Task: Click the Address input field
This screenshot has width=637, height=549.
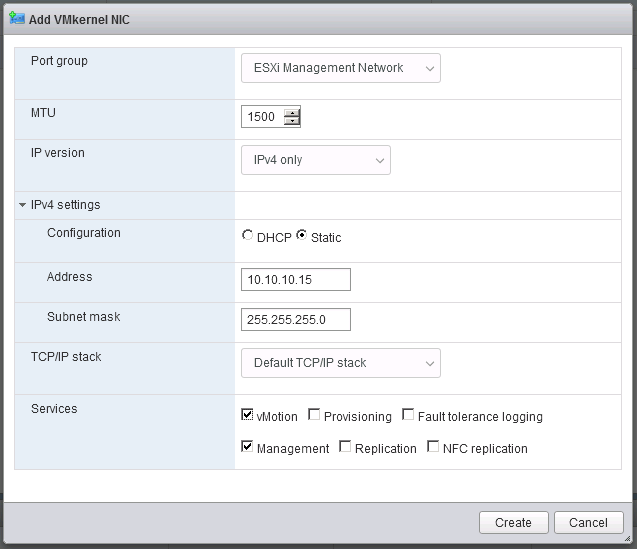Action: click(x=296, y=280)
